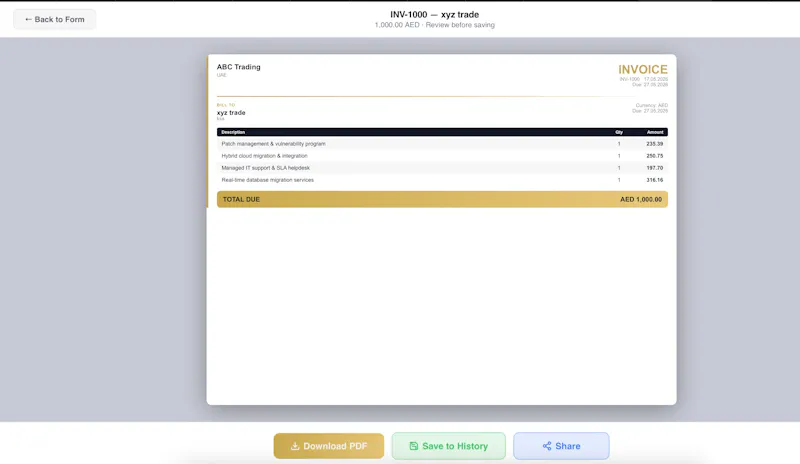
Task: Click the amount 235.39
Action: coord(655,144)
